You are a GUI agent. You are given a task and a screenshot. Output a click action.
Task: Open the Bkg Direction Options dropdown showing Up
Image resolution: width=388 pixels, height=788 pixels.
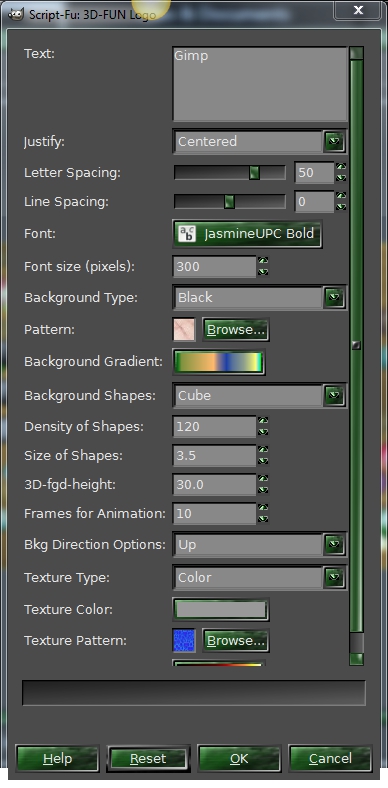(x=259, y=544)
